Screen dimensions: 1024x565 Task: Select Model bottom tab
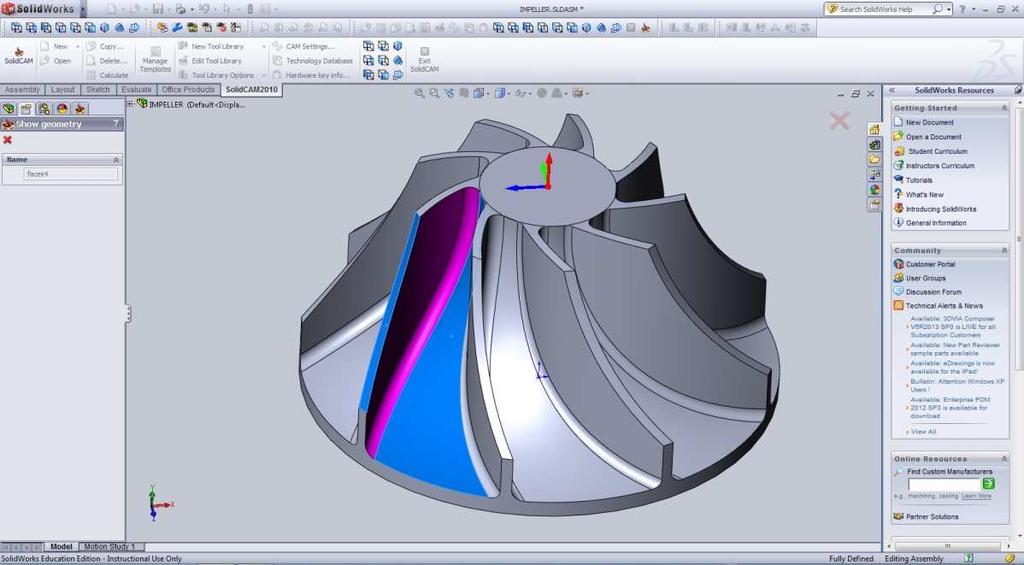tap(61, 547)
